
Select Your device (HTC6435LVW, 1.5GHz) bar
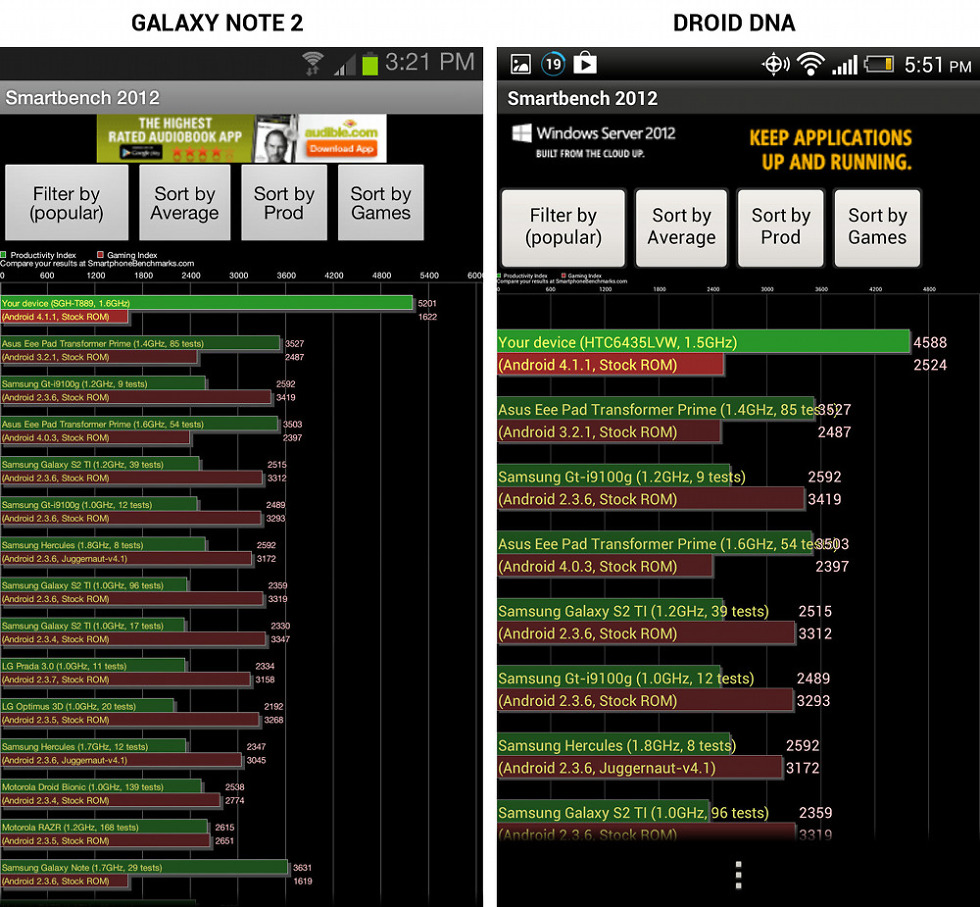tap(703, 343)
